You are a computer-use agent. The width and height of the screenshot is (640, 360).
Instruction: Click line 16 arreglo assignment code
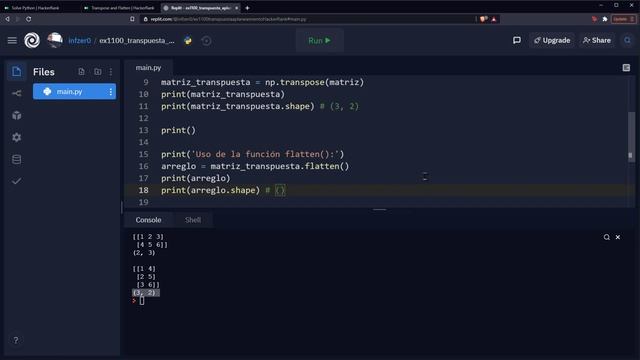tap(255, 166)
